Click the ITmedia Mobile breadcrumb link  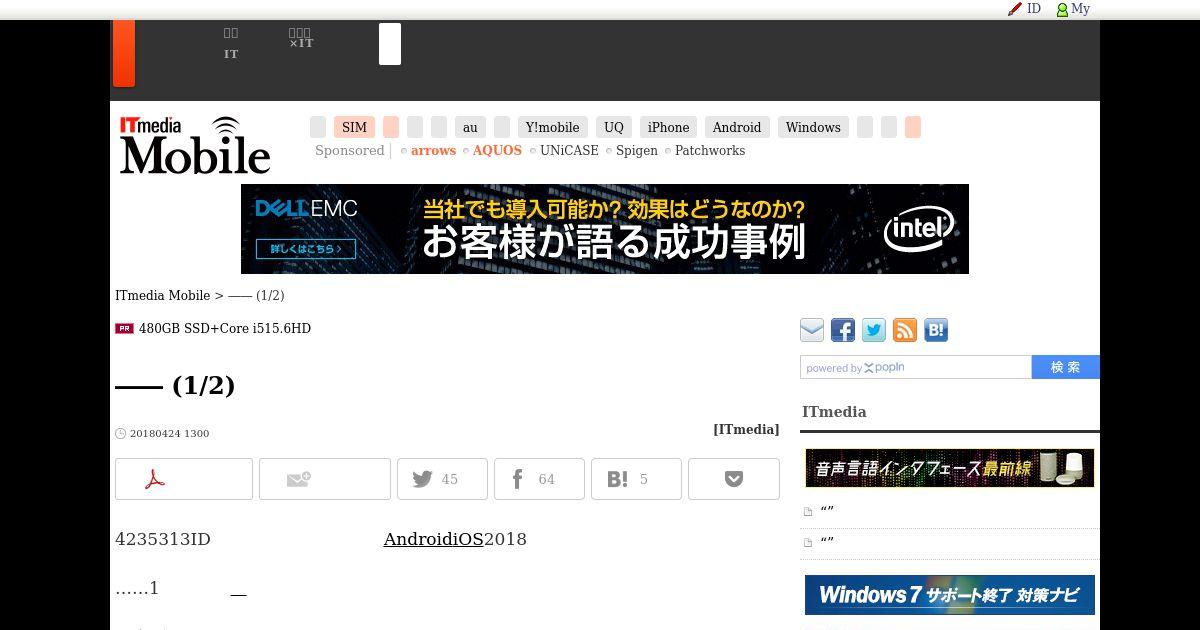point(162,295)
